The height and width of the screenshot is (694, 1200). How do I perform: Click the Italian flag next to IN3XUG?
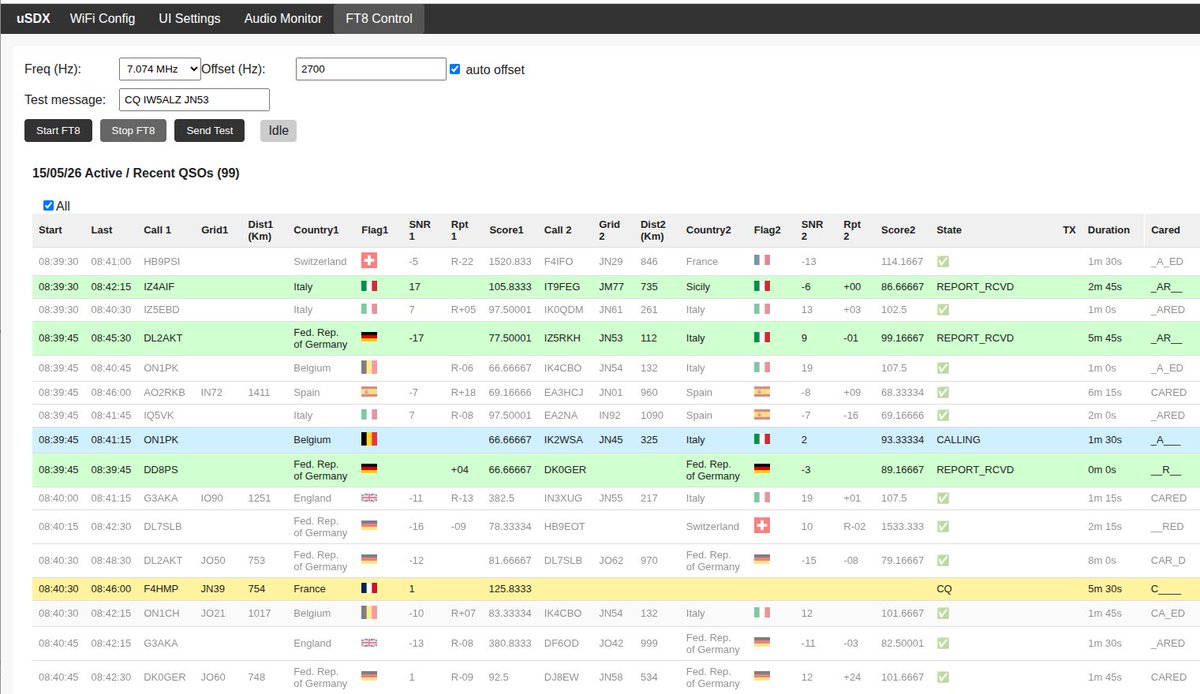pos(762,498)
